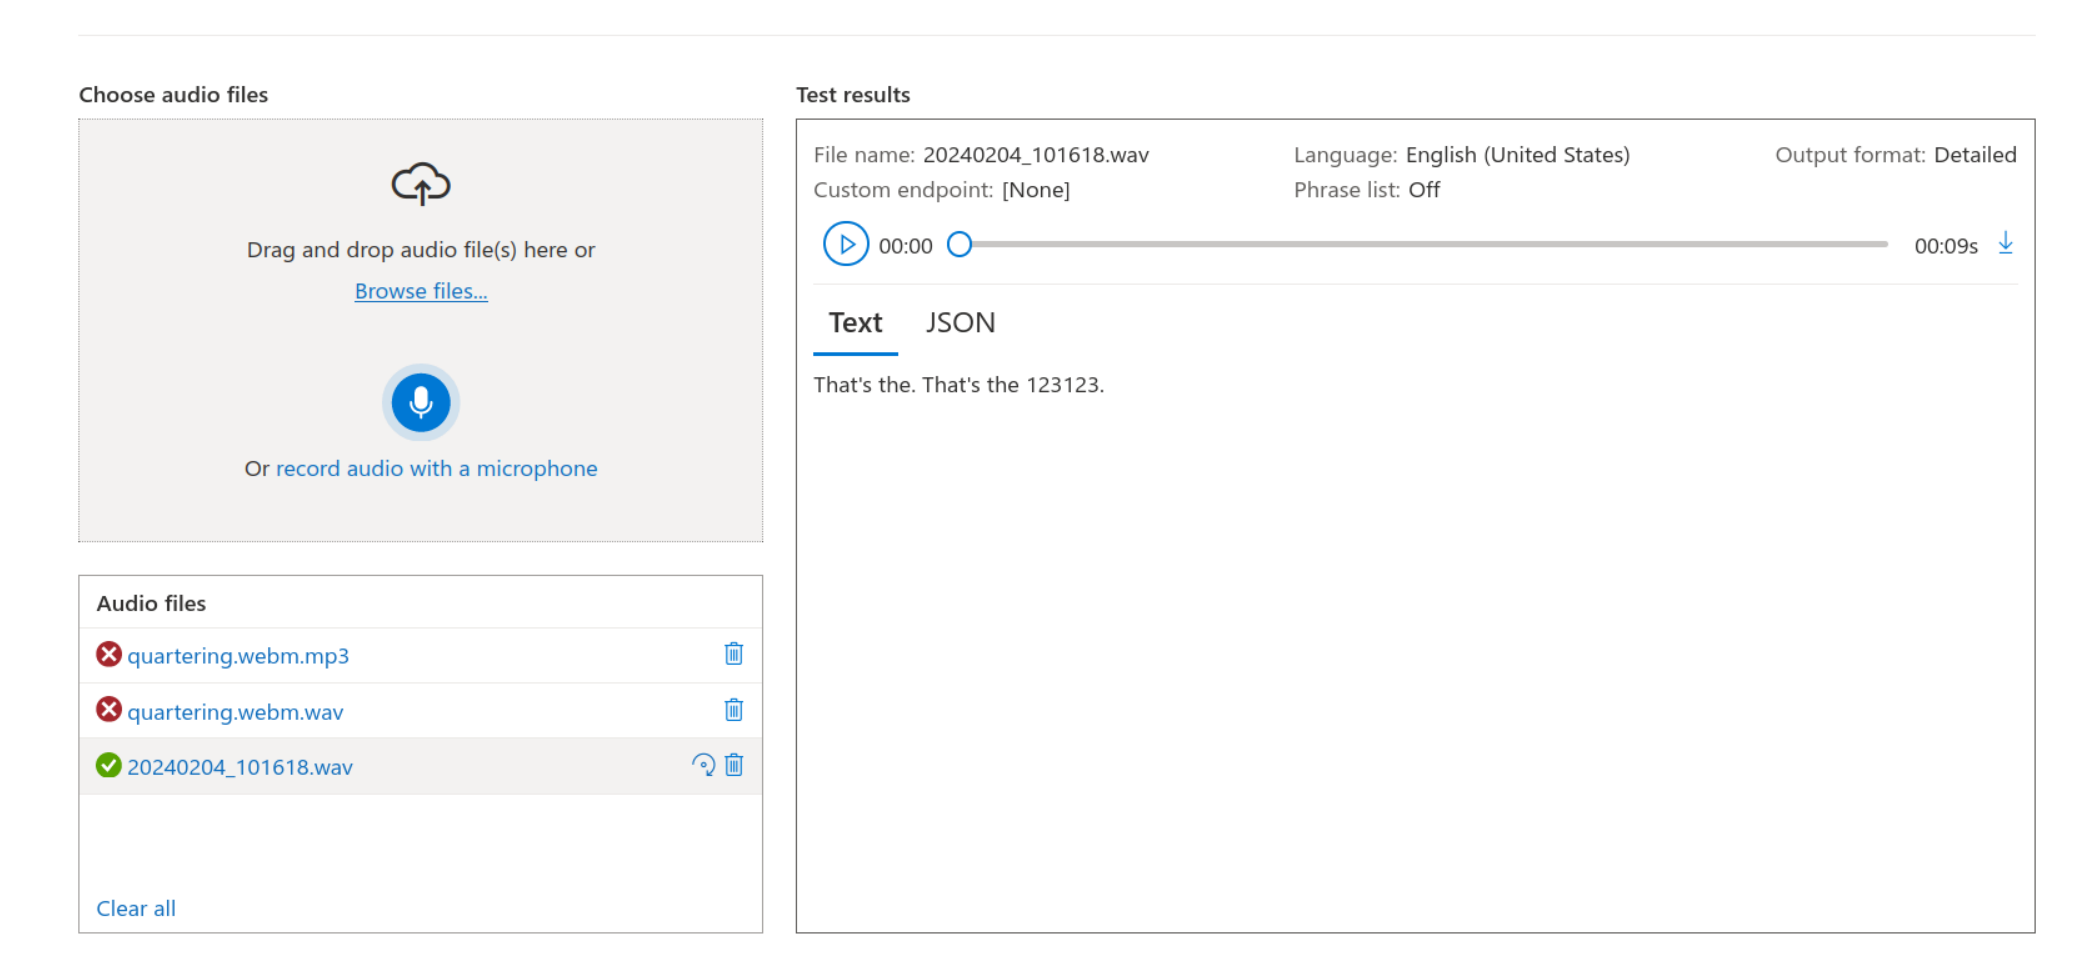The width and height of the screenshot is (2082, 965).
Task: Click the red error icon beside quartering.webm.wav
Action: (x=109, y=710)
